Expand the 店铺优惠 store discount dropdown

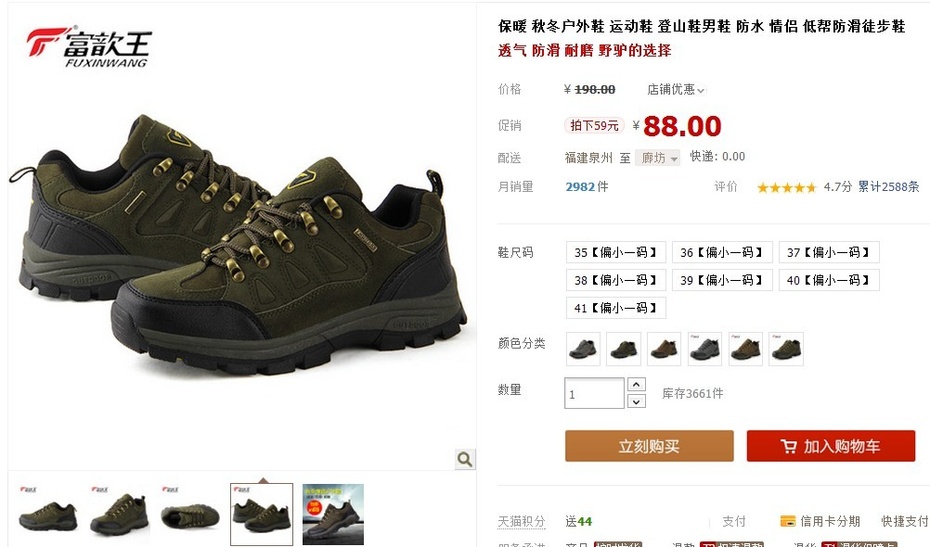pos(676,90)
